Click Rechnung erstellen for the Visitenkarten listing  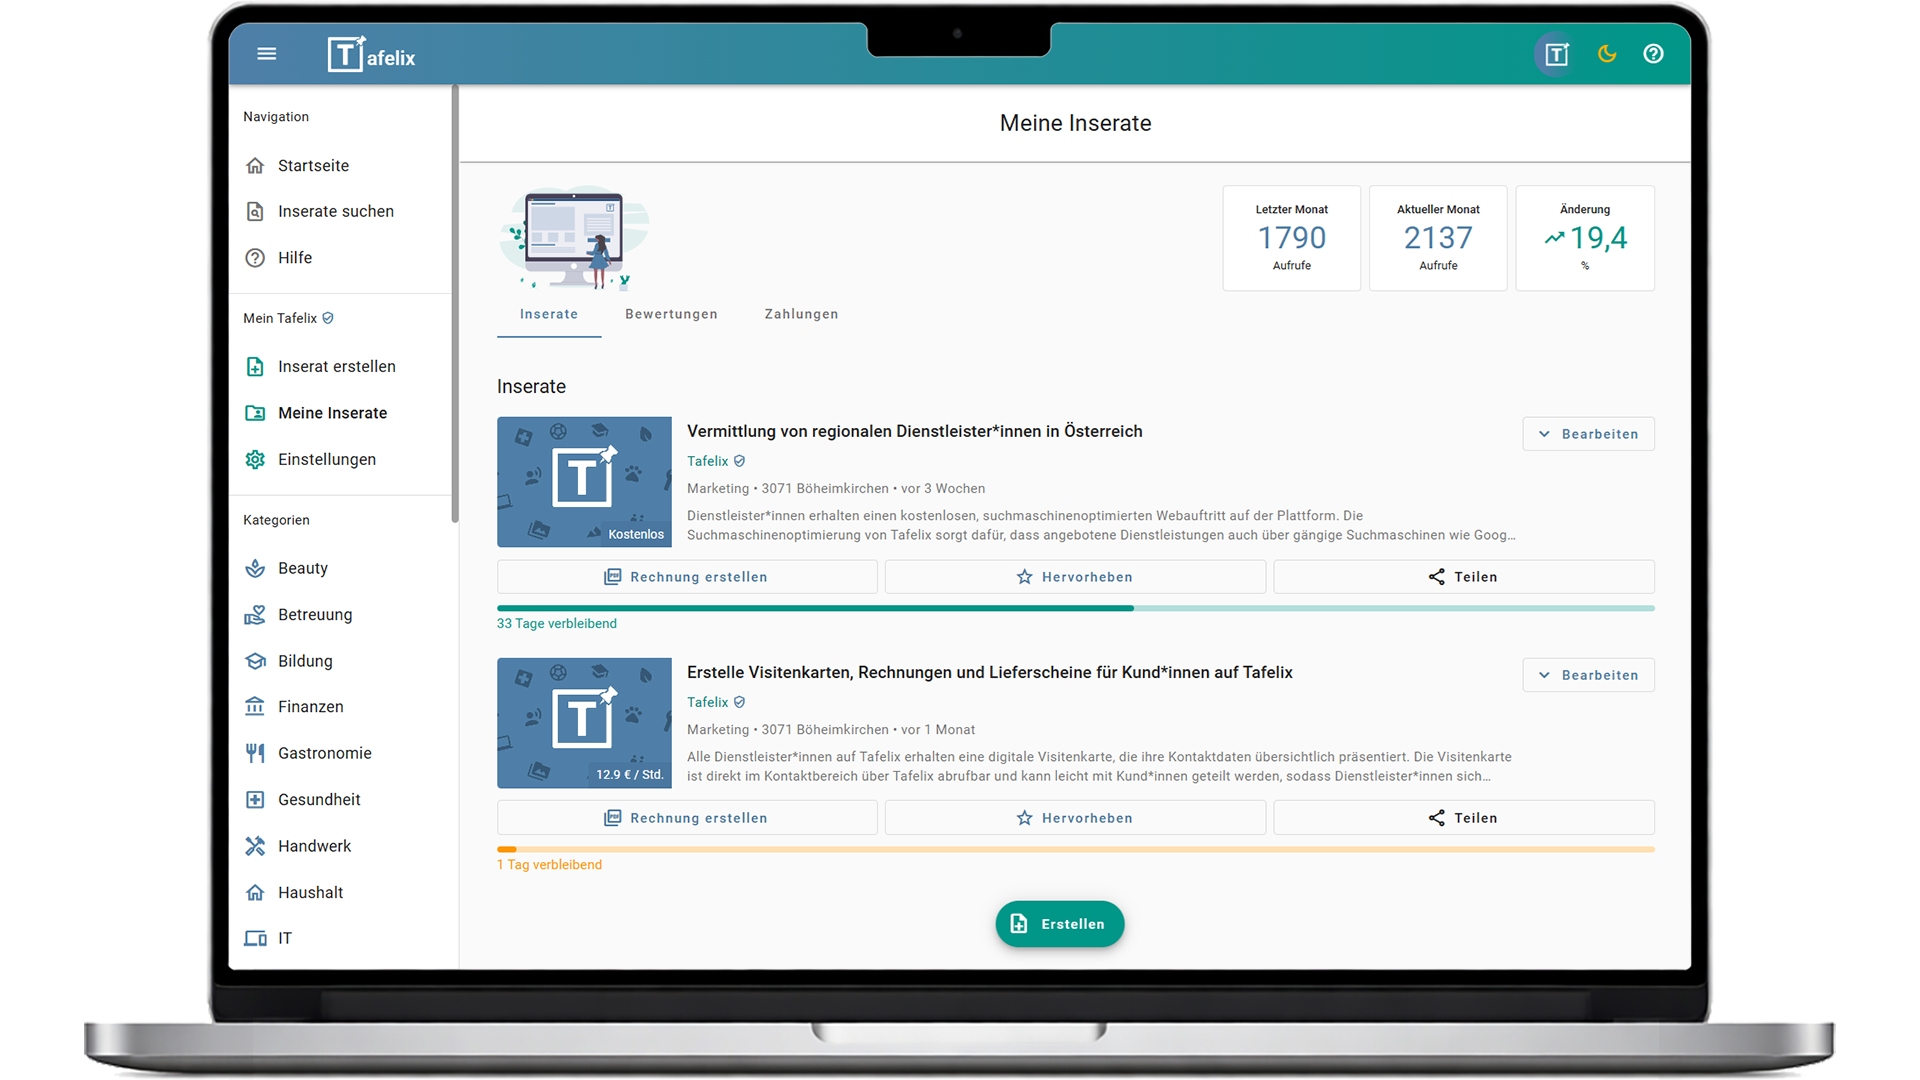click(x=687, y=818)
